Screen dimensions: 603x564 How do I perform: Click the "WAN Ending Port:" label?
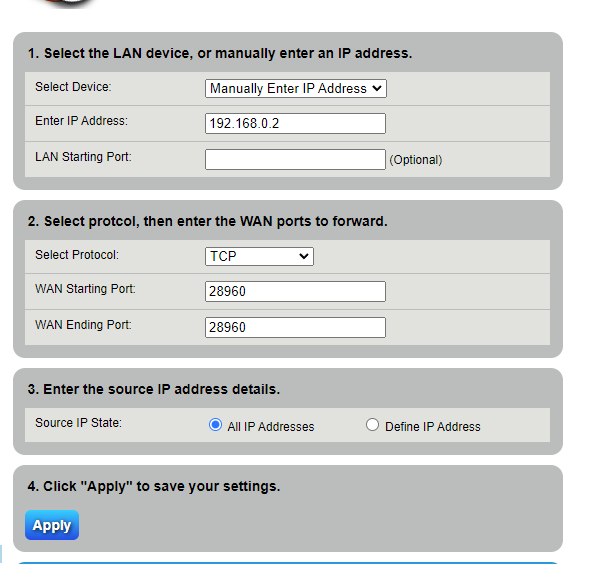tap(83, 325)
